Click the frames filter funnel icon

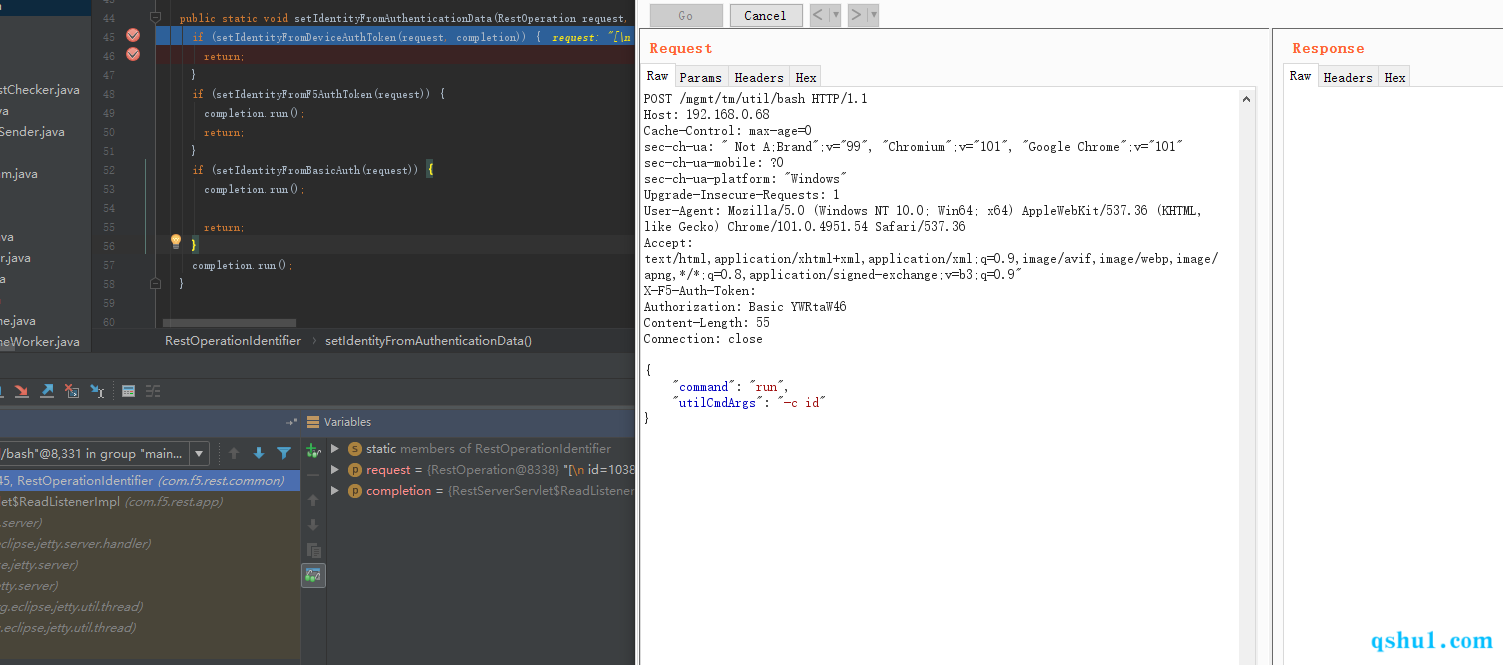click(284, 453)
